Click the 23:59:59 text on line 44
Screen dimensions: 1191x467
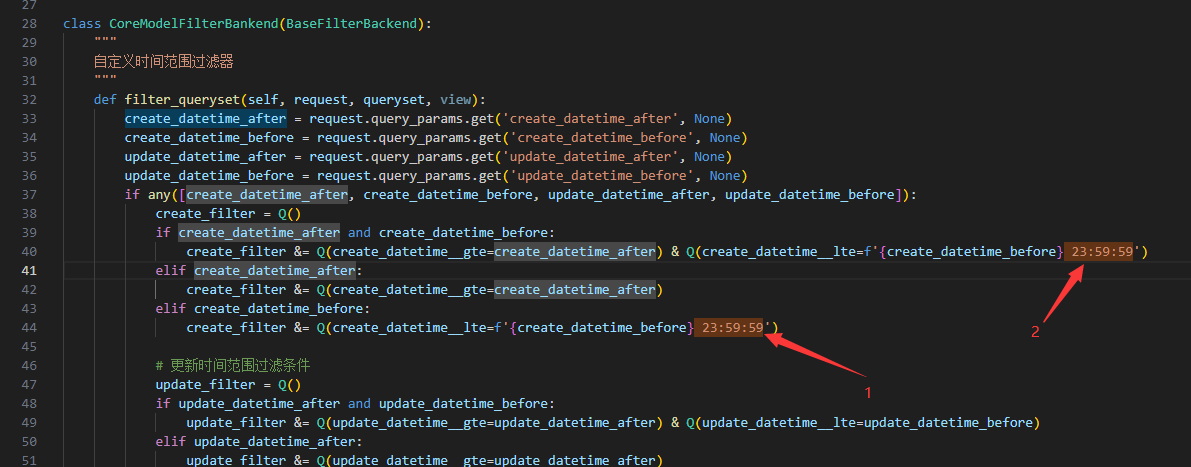point(732,327)
